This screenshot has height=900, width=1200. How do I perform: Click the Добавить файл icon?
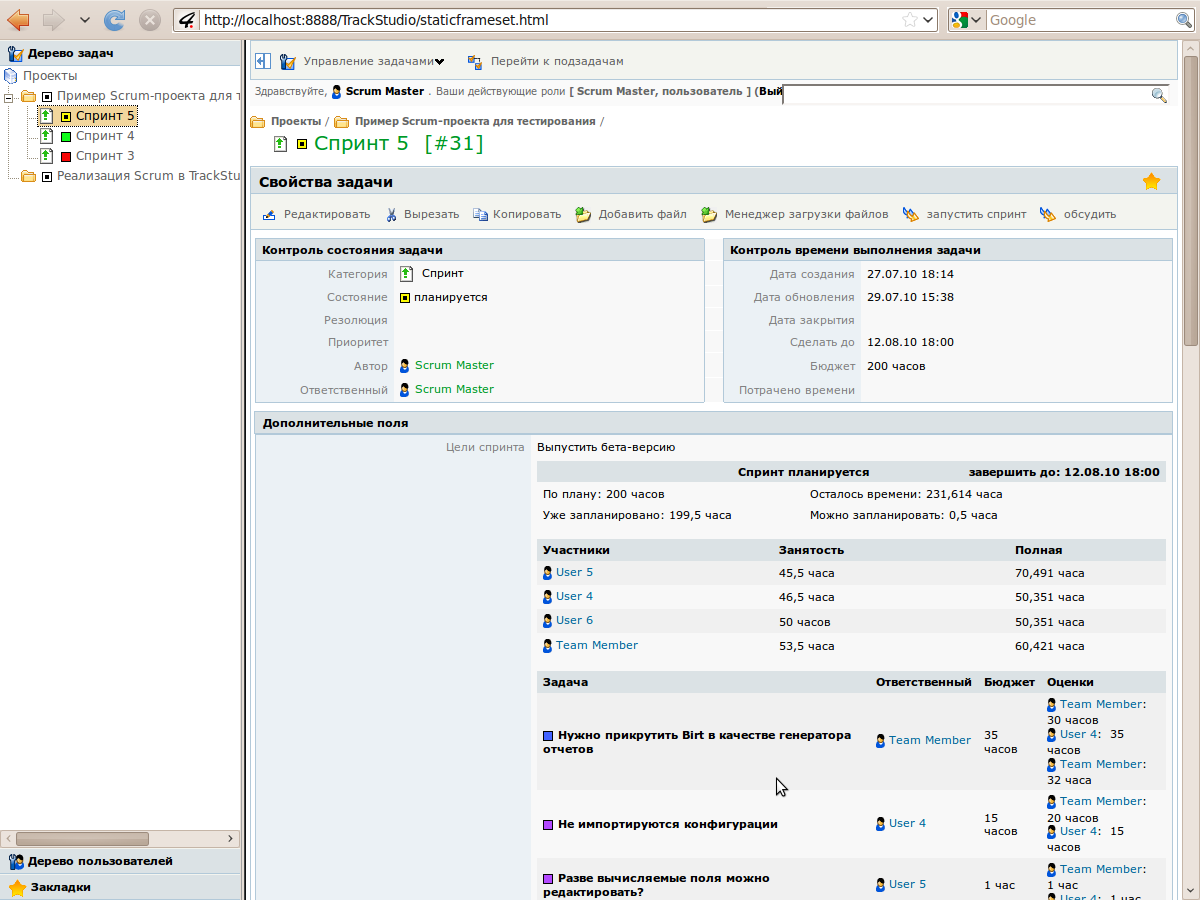pyautogui.click(x=584, y=214)
